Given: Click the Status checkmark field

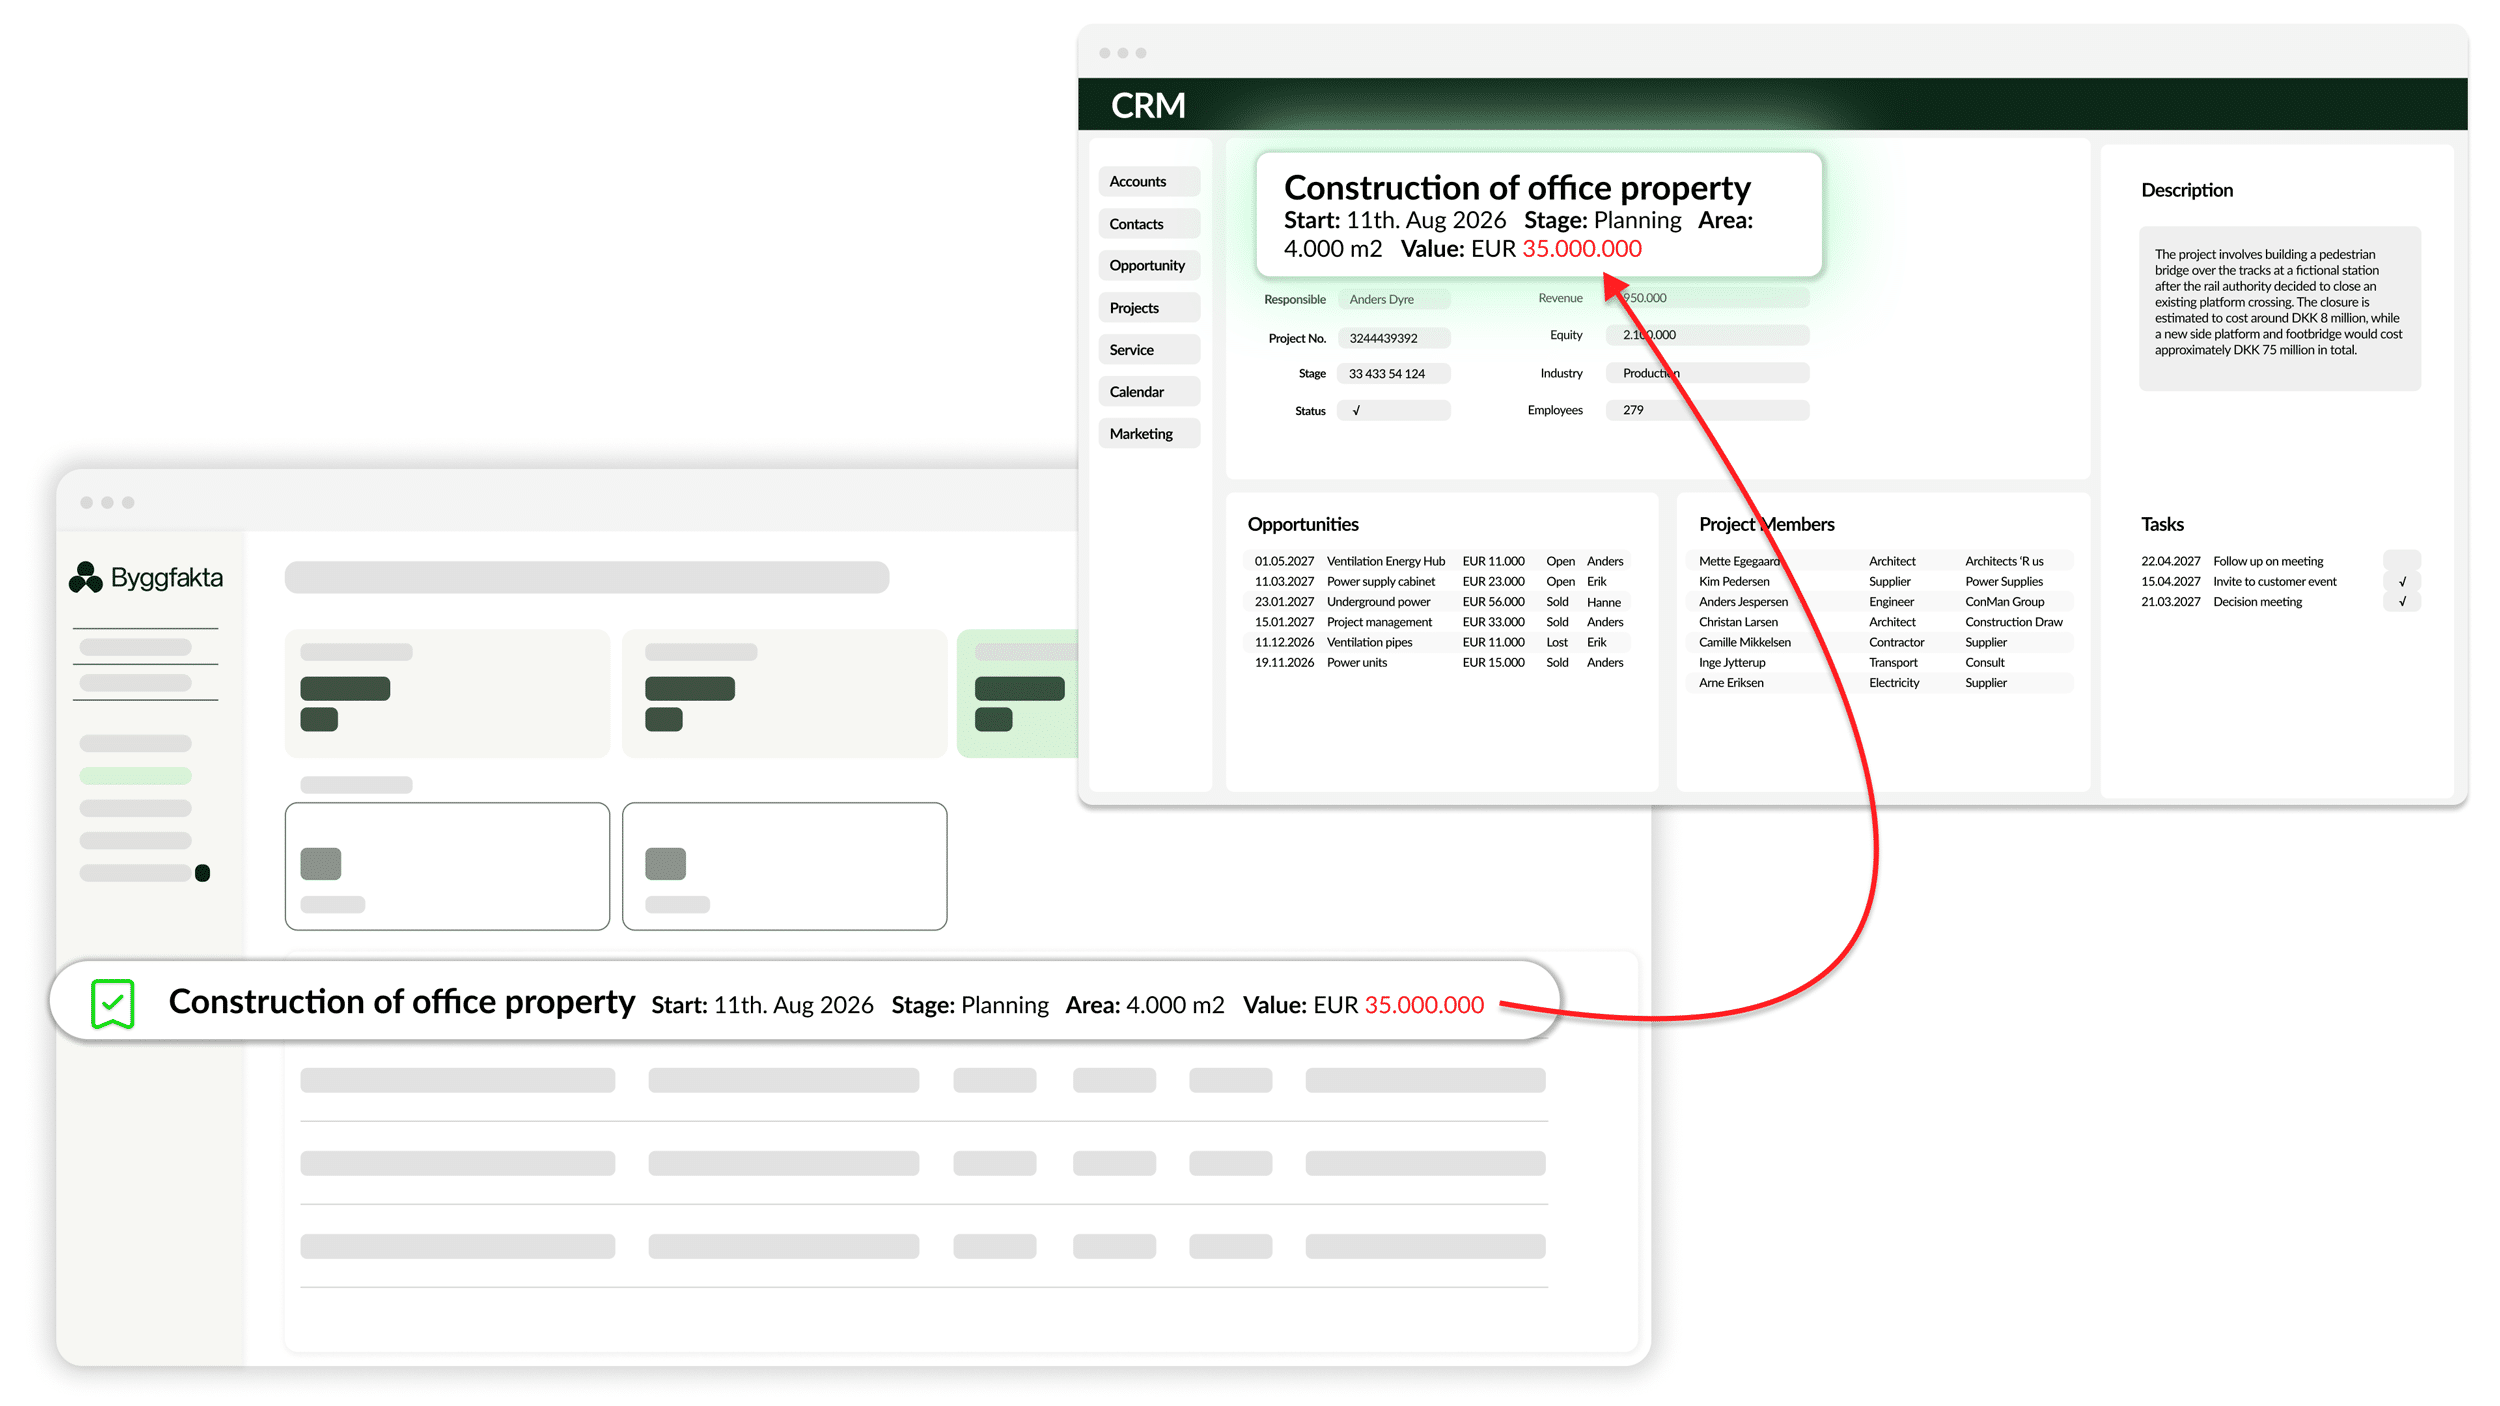Looking at the screenshot, I should click(x=1394, y=410).
